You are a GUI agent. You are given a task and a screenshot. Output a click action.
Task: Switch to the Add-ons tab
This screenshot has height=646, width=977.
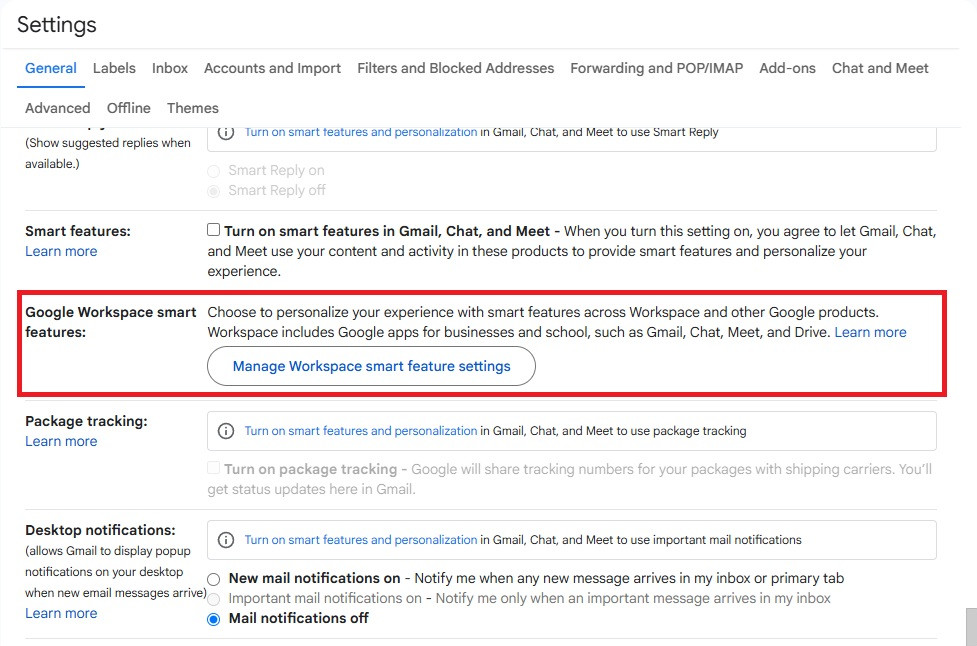click(x=787, y=69)
